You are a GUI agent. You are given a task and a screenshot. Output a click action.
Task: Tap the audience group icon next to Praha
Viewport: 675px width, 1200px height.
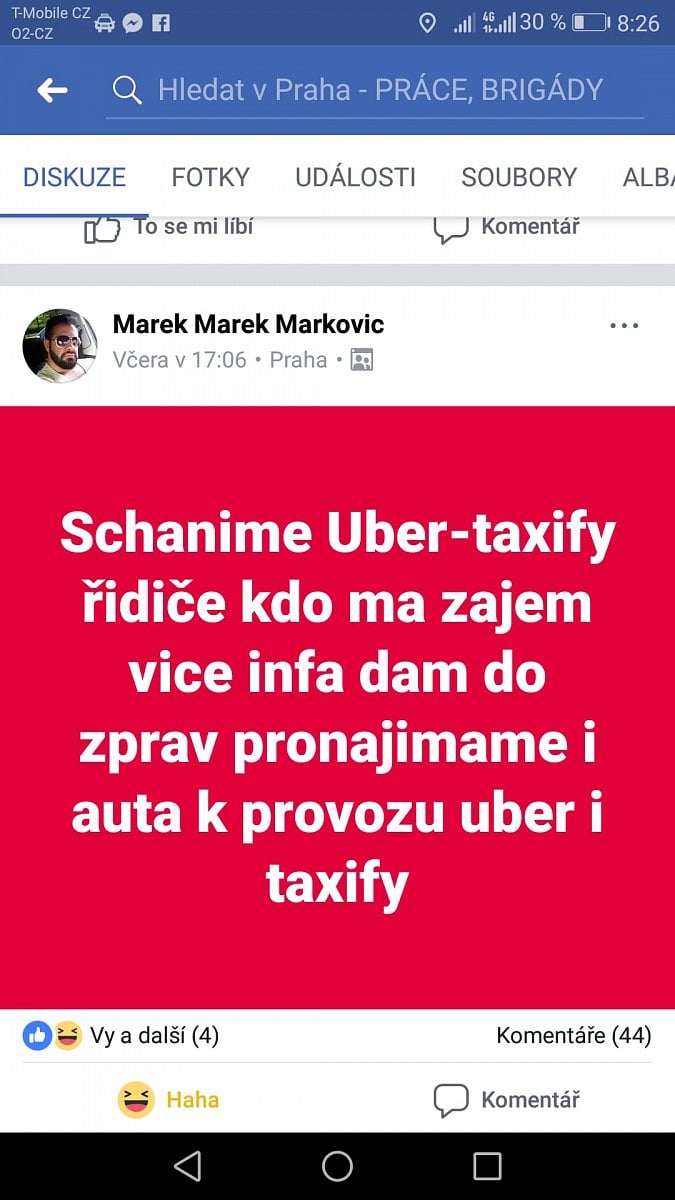[x=362, y=360]
